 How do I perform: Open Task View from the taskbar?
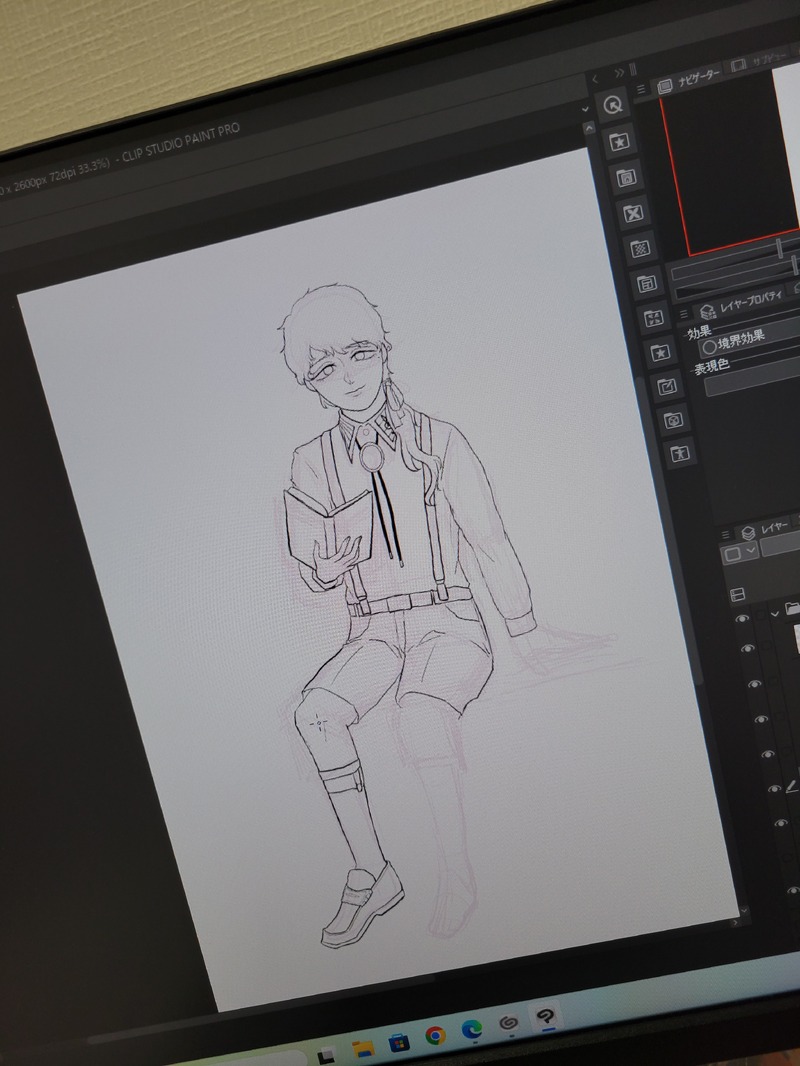(x=327, y=1055)
